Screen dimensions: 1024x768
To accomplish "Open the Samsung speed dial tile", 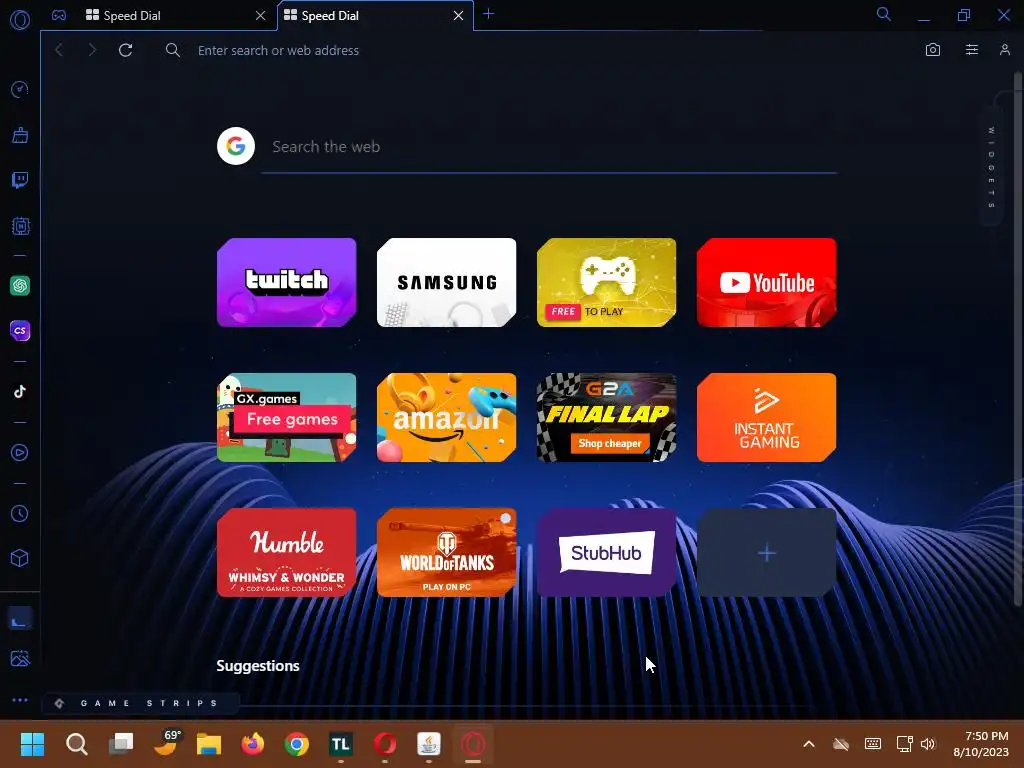I will pyautogui.click(x=447, y=282).
